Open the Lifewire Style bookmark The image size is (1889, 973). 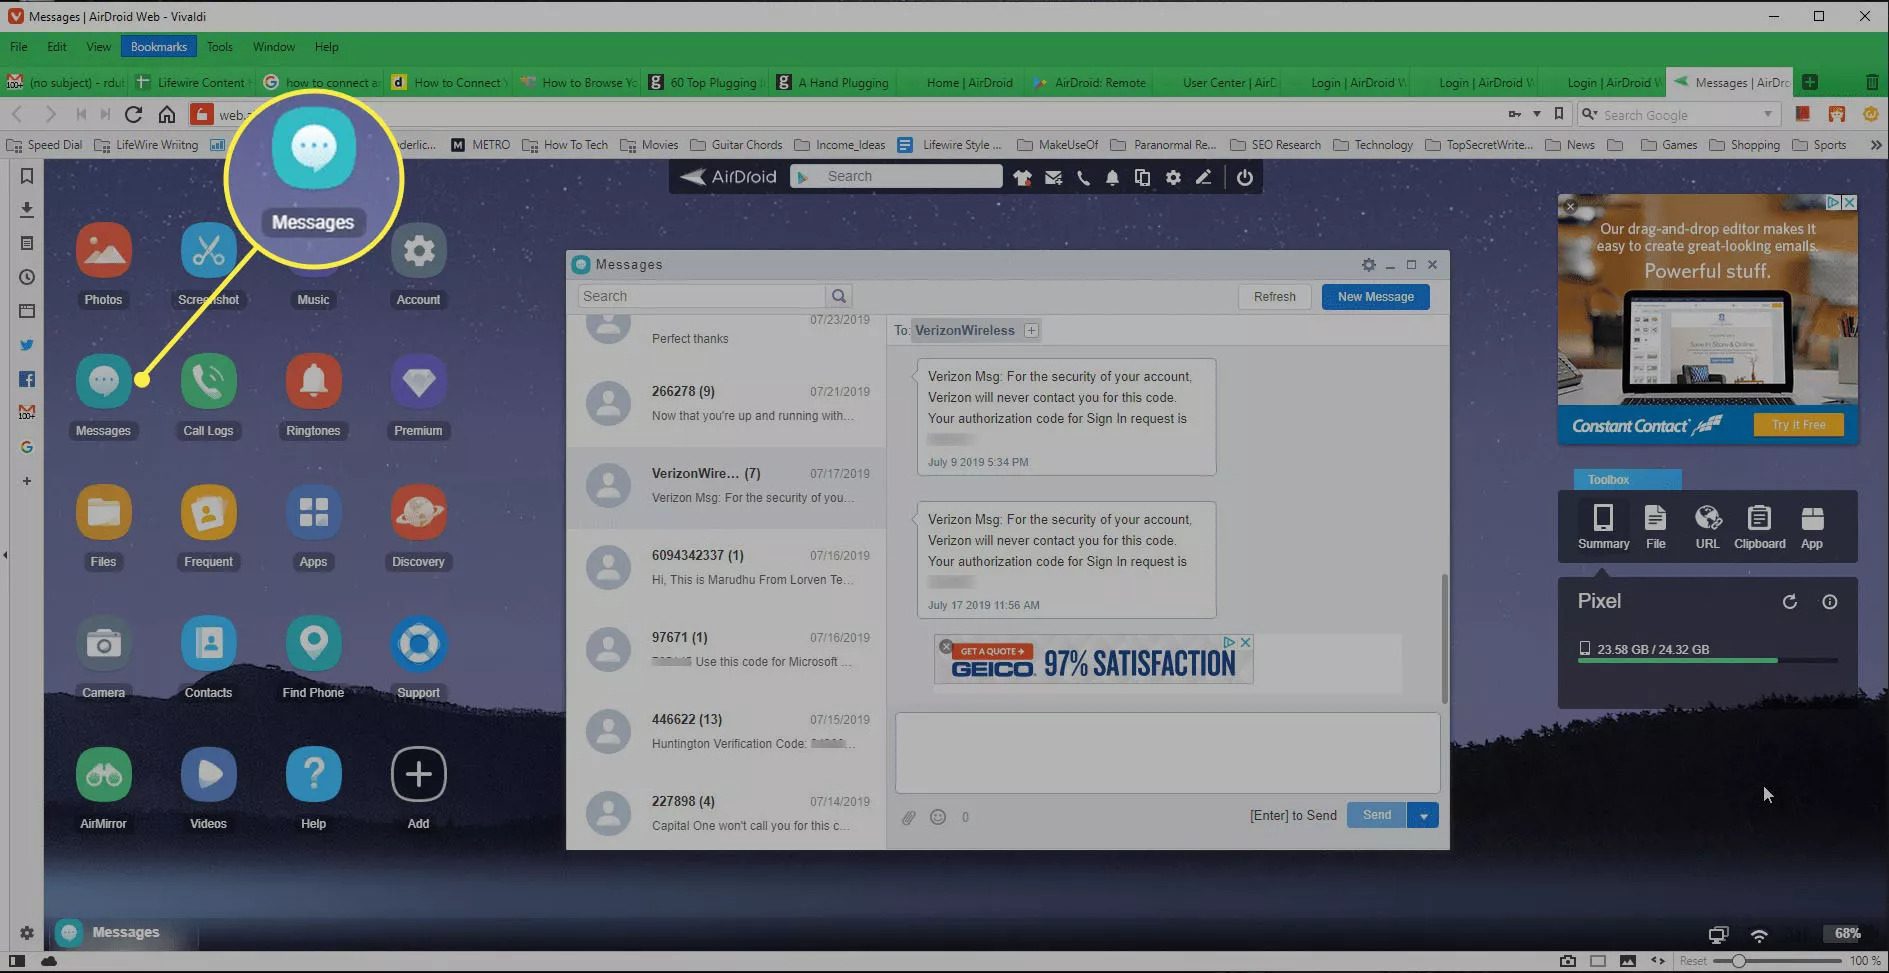click(951, 145)
